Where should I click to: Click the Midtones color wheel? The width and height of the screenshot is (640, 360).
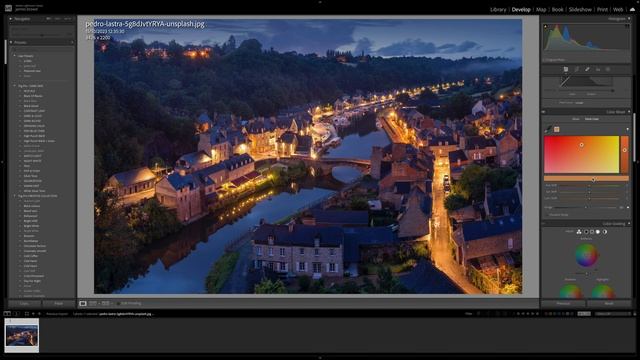587,255
